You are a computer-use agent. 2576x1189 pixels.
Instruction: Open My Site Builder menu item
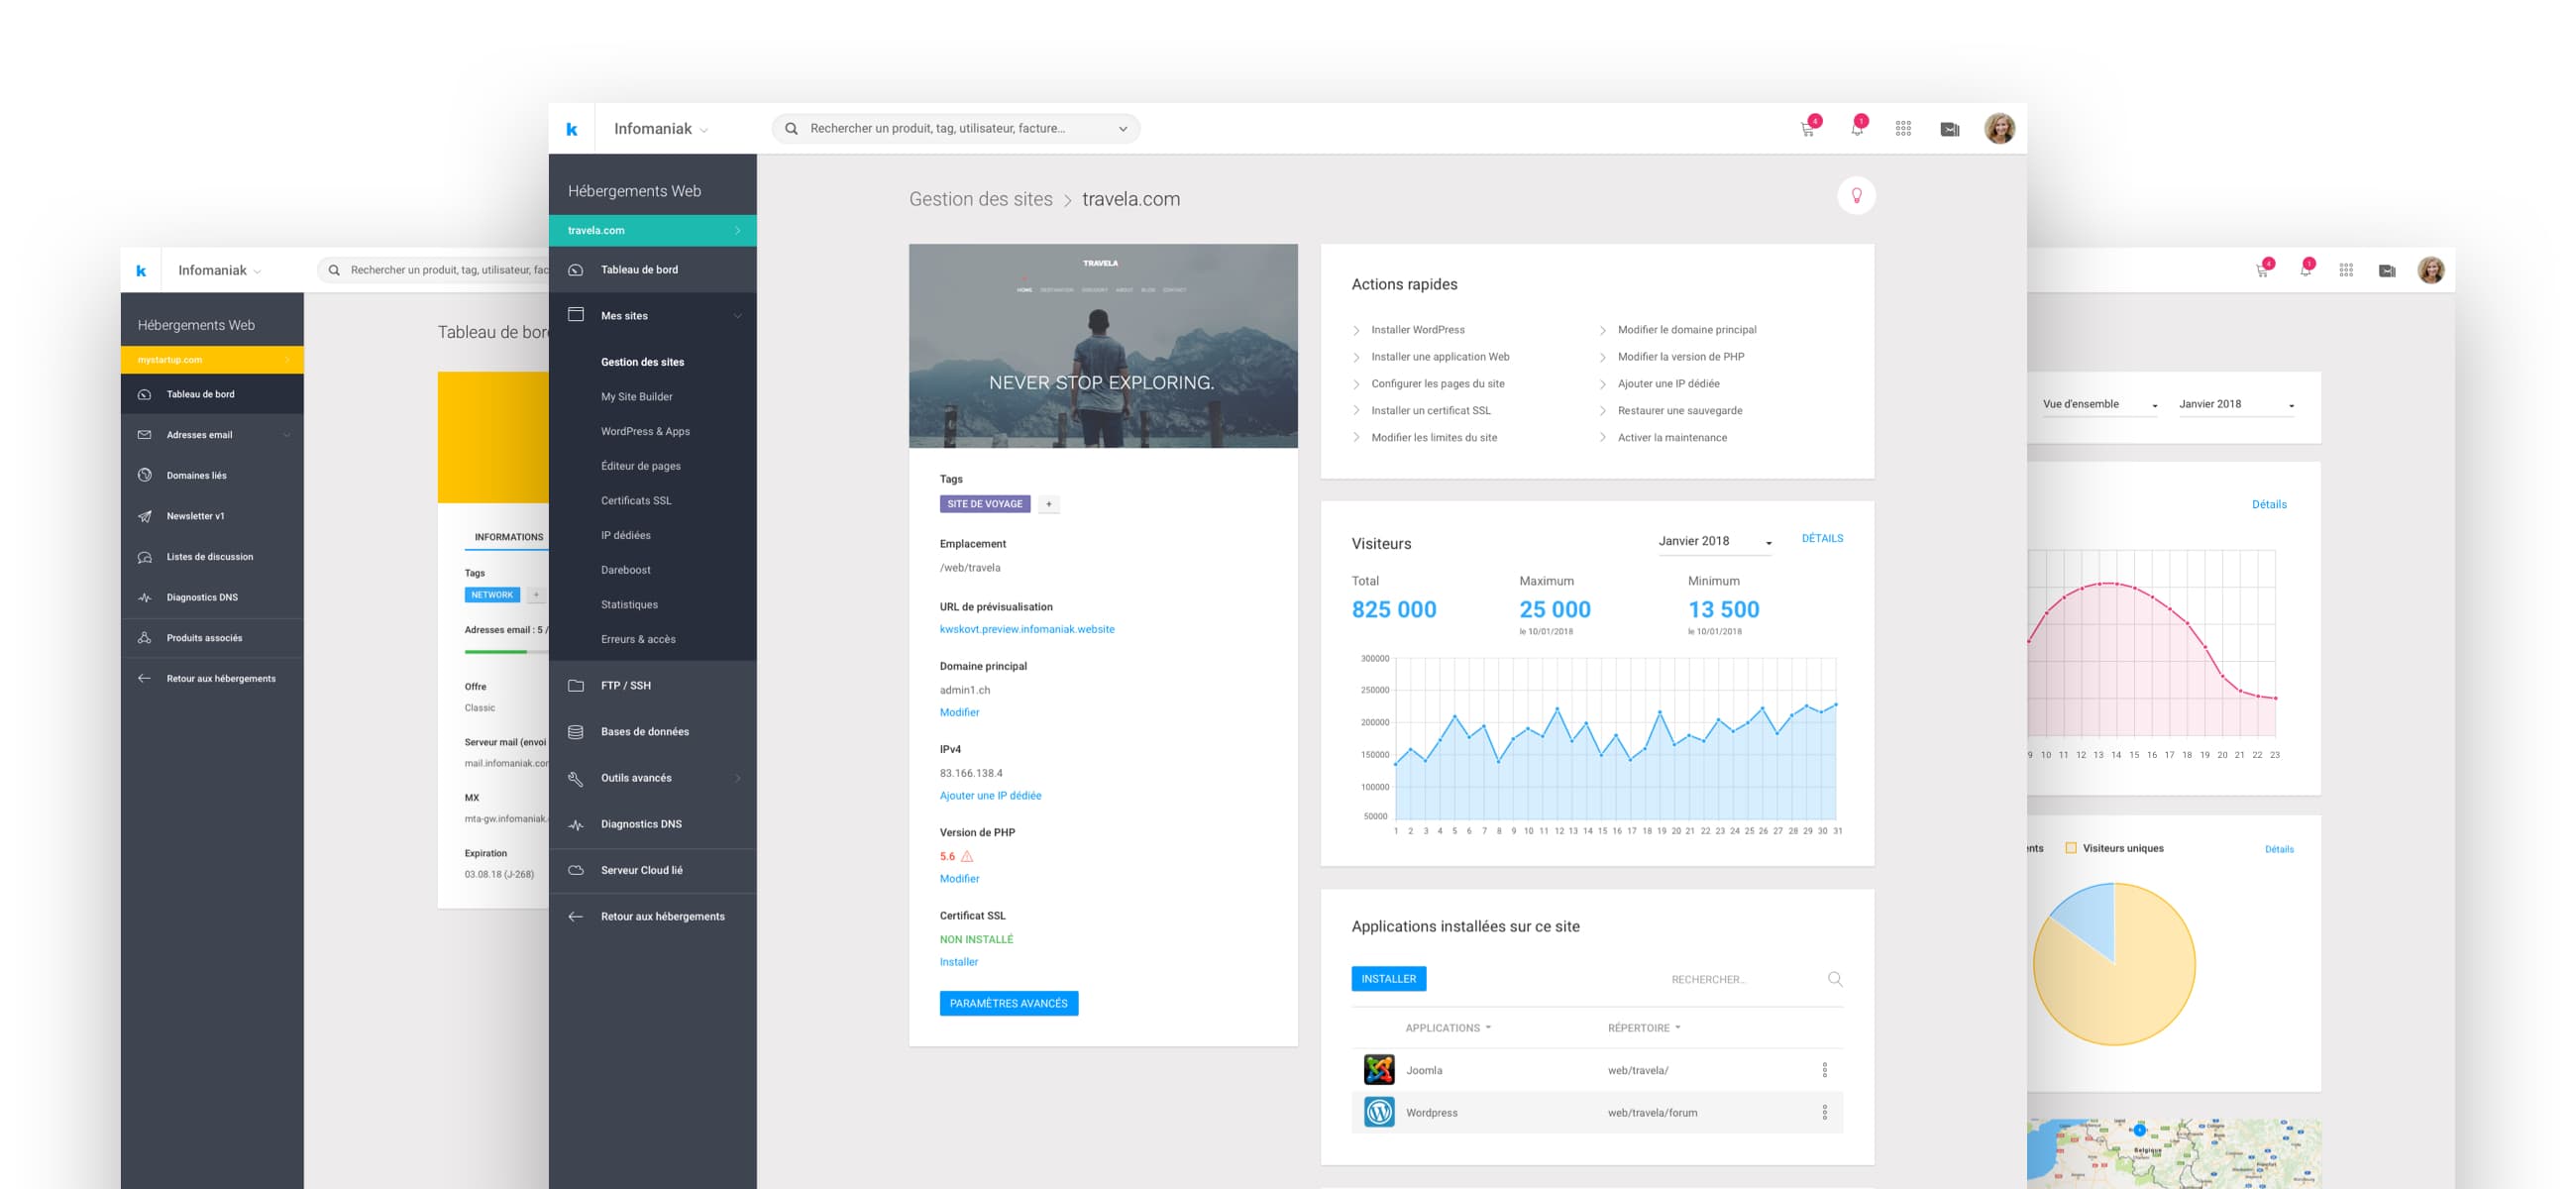coord(636,397)
